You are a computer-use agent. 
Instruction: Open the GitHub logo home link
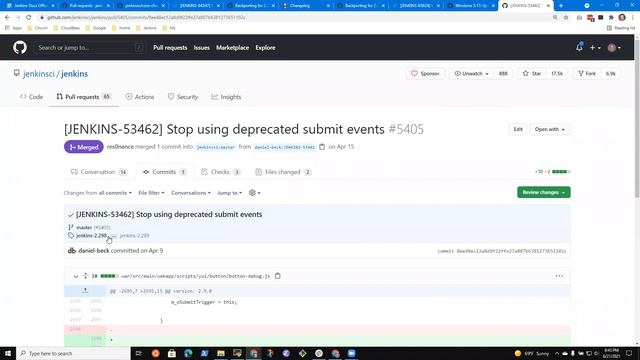click(x=20, y=47)
